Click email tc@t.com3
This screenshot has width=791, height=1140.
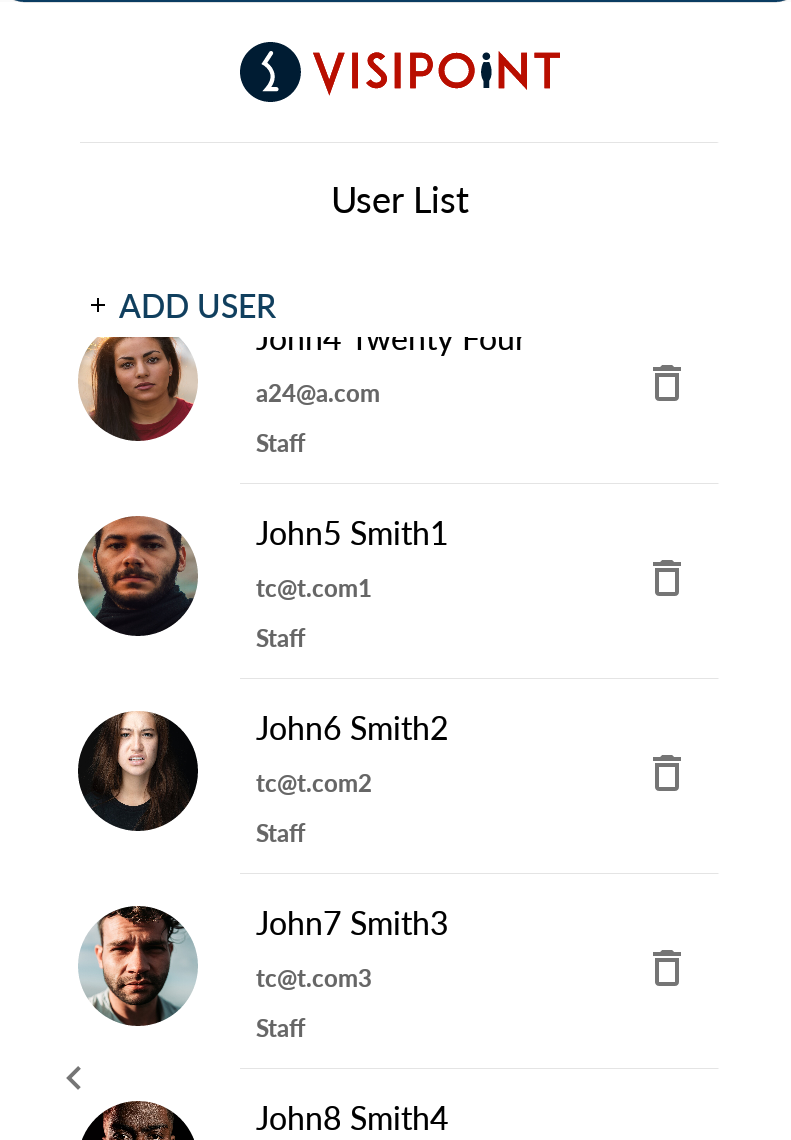313,979
